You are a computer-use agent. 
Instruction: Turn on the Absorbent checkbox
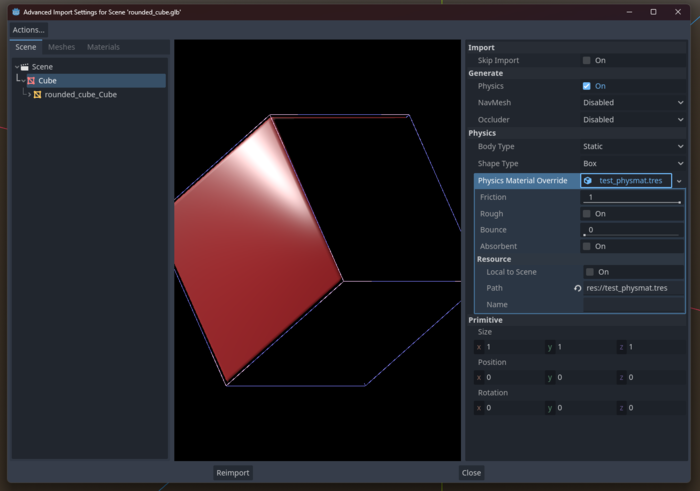587,246
